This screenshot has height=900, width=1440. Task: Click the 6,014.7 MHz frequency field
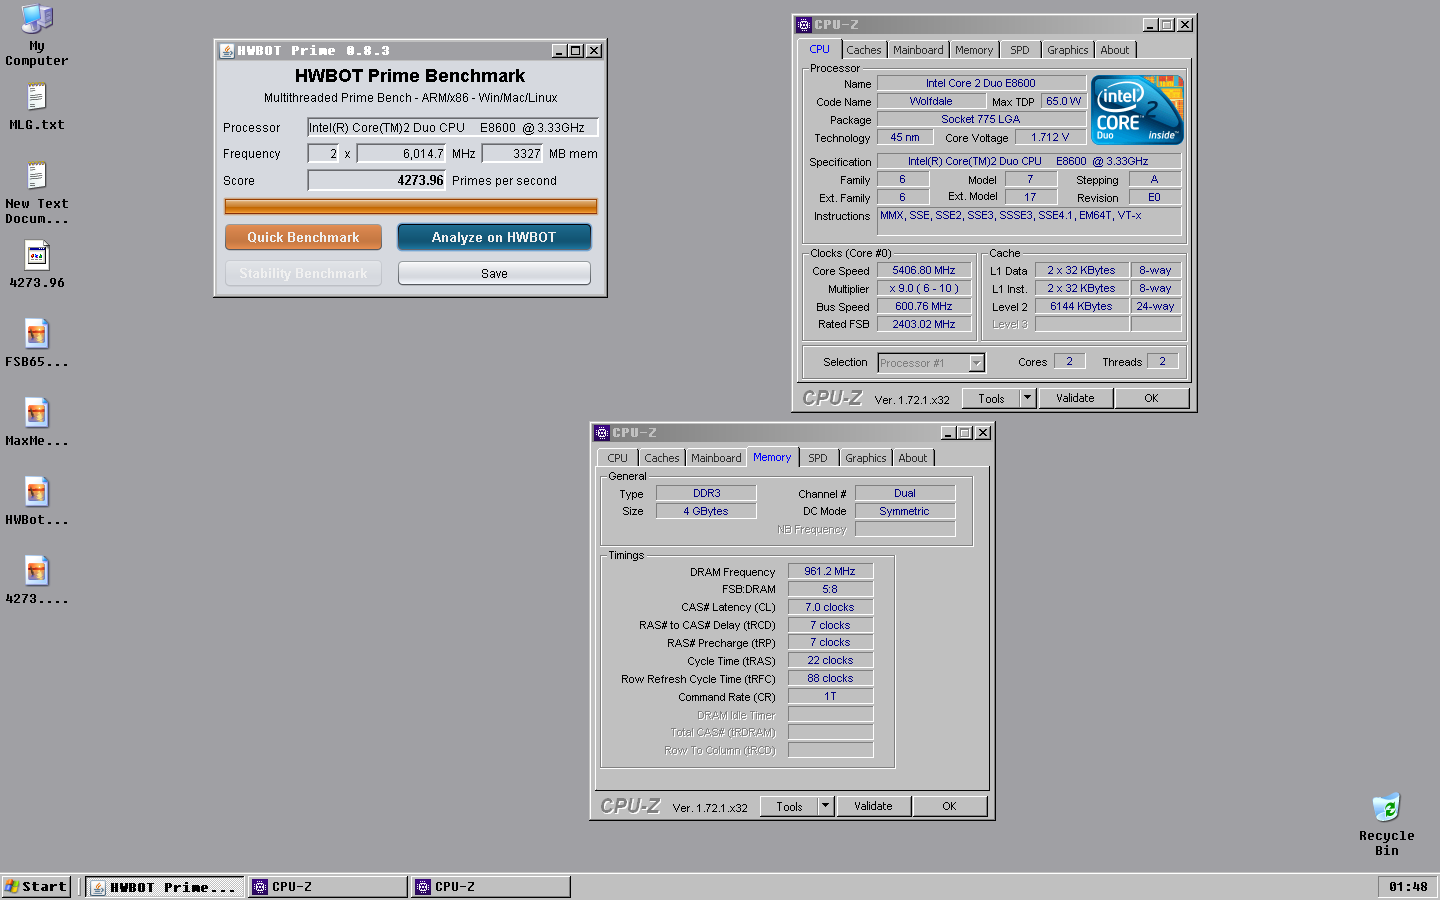pos(401,153)
